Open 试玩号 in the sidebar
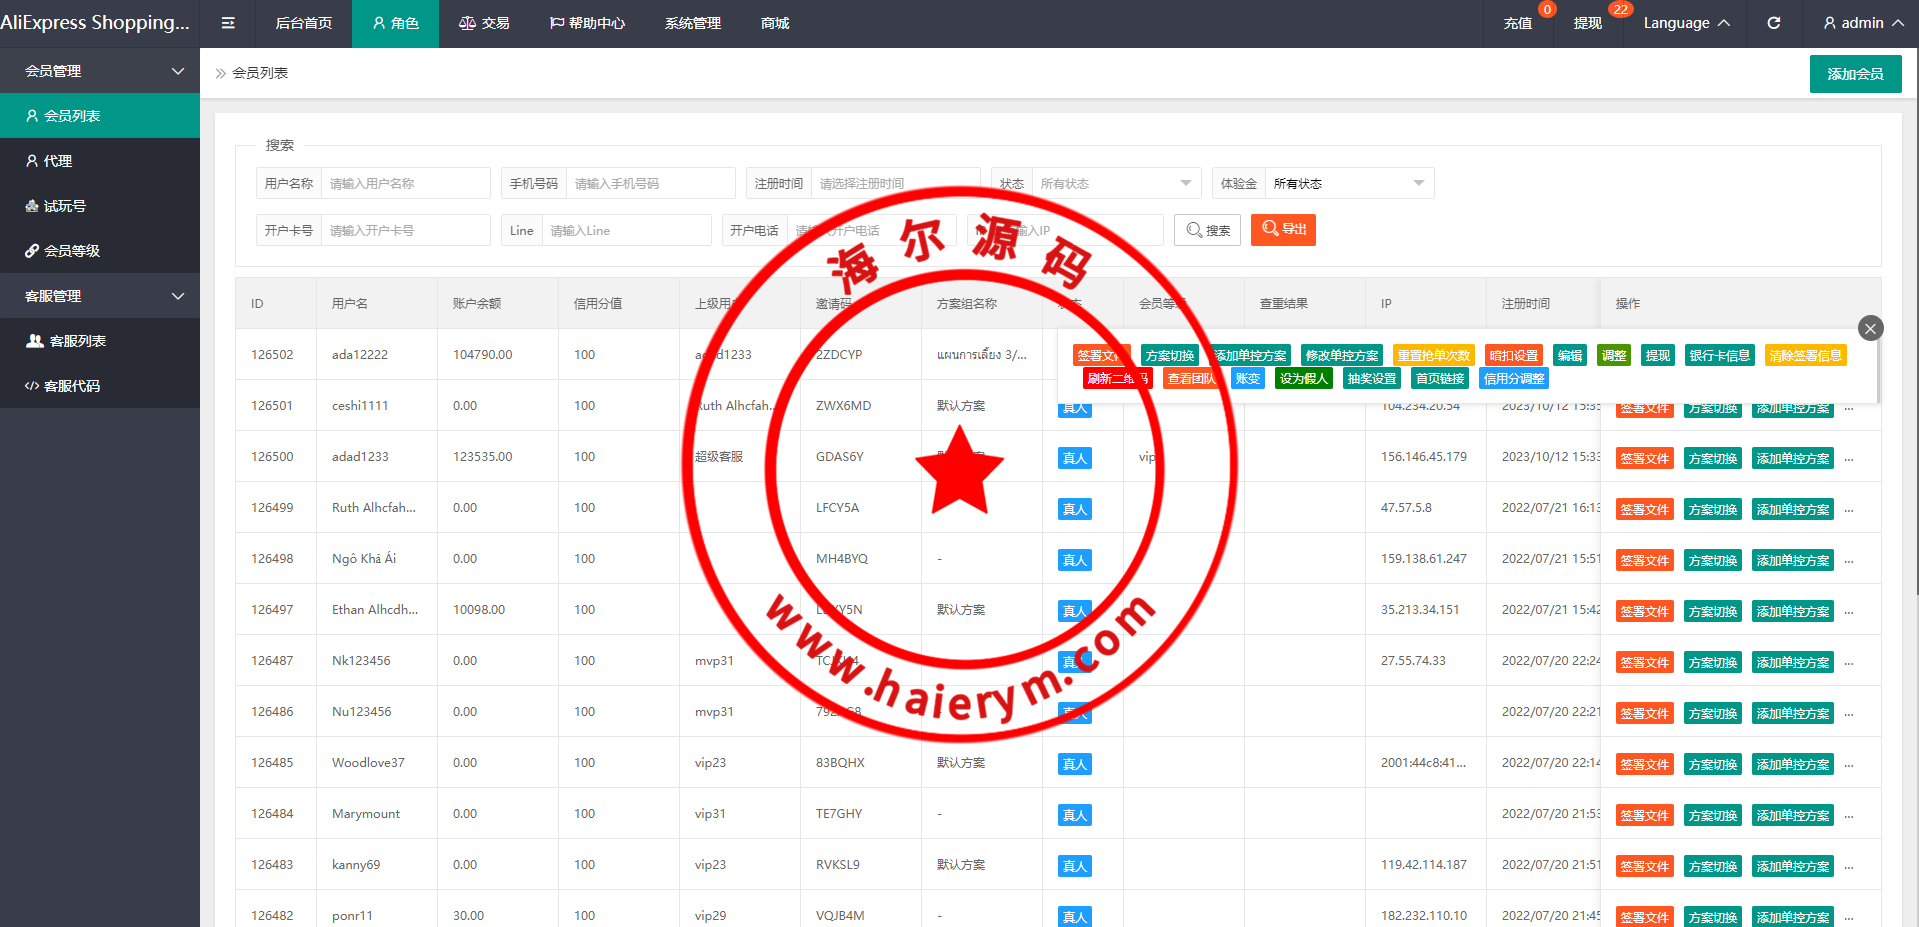1919x927 pixels. pos(100,206)
